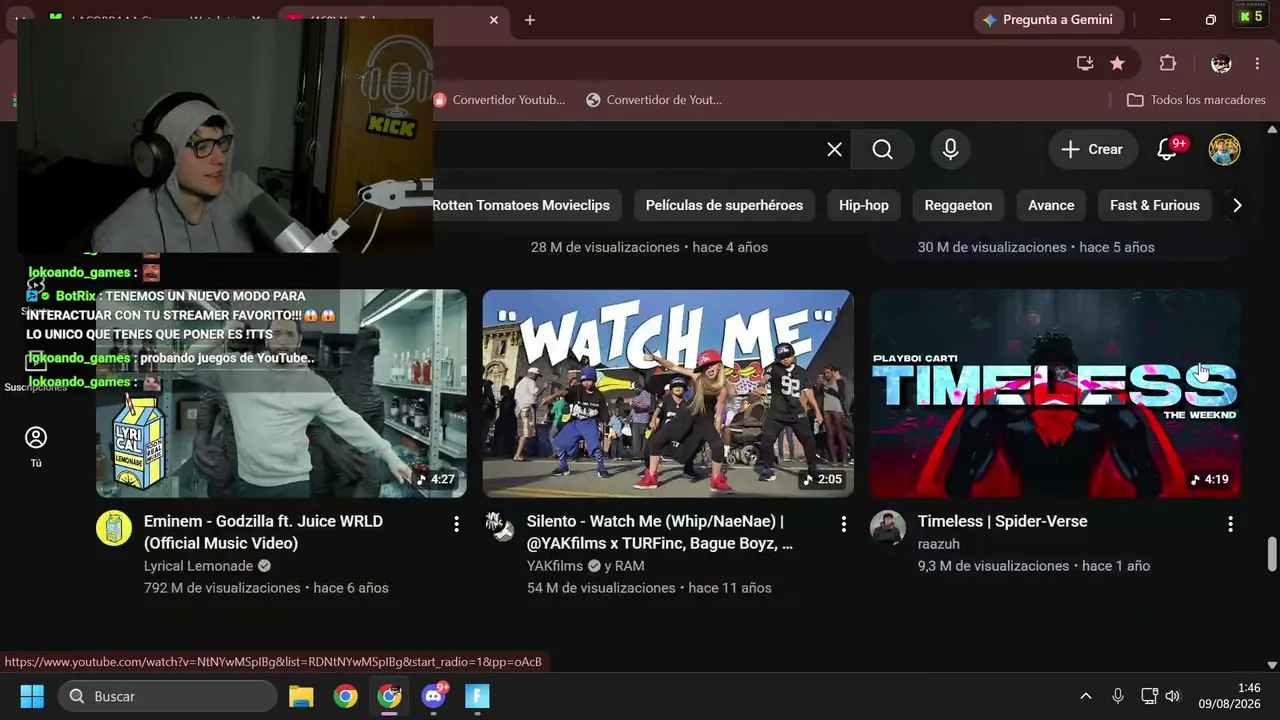This screenshot has width=1280, height=720.
Task: Open Chrome's three-dot menu
Action: point(1257,63)
